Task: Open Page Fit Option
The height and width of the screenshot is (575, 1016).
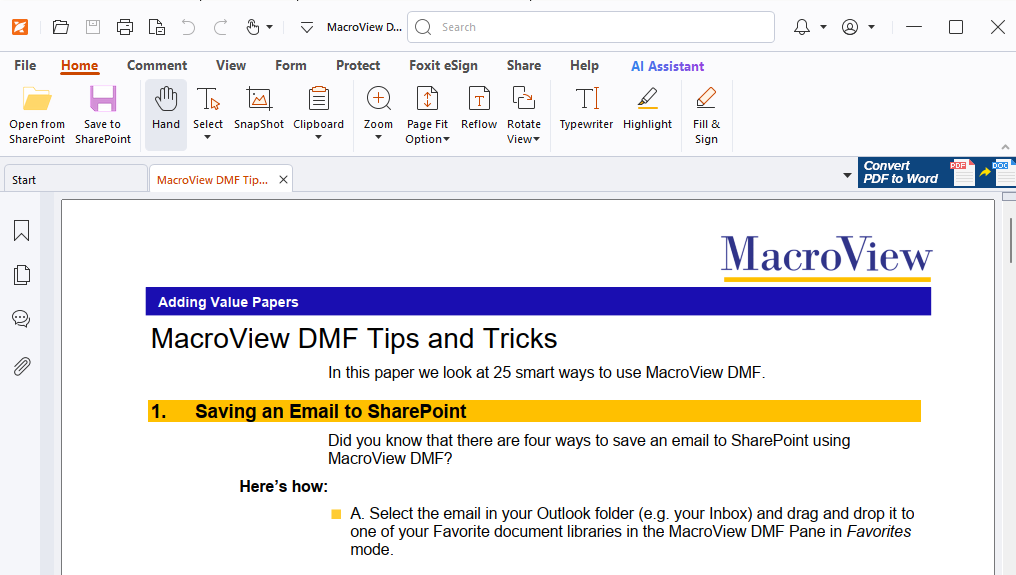Action: coord(428,115)
